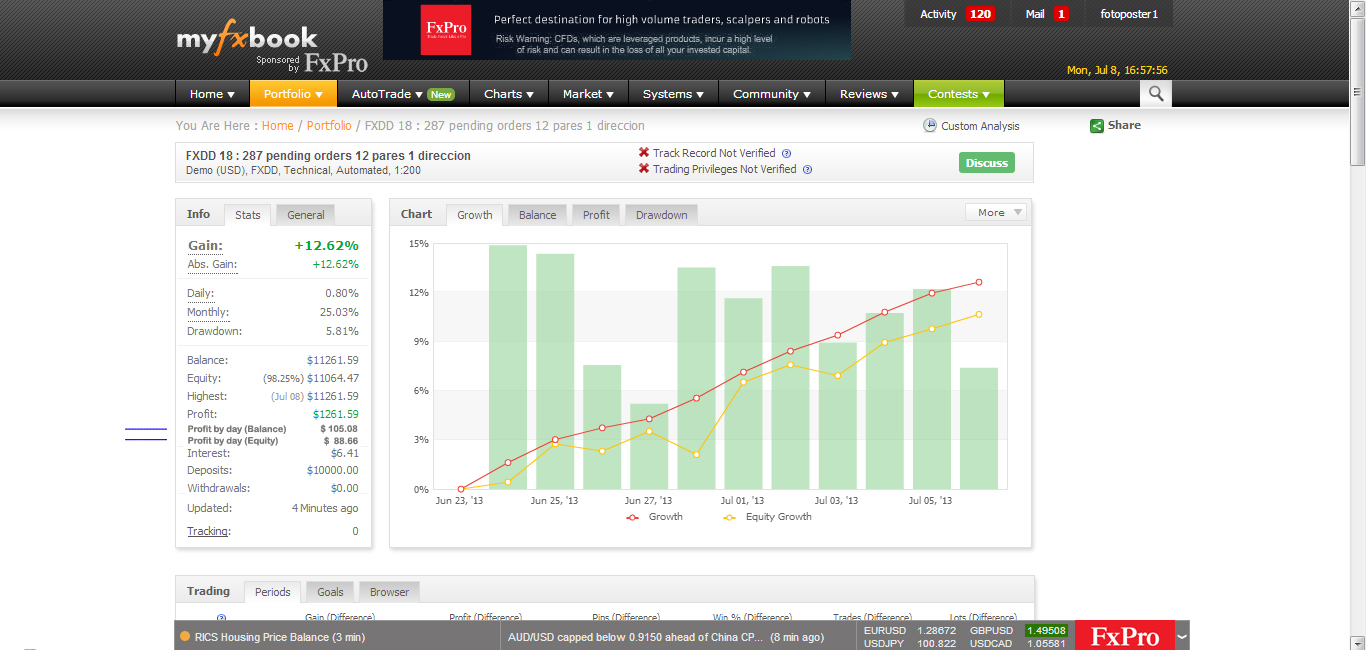Expand the Reviews menu
The height and width of the screenshot is (650, 1366).
(870, 94)
